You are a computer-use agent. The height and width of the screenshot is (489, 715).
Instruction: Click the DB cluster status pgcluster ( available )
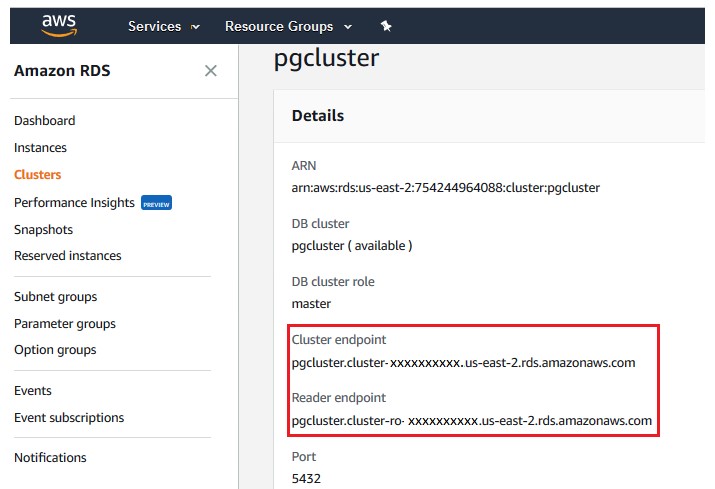click(352, 246)
